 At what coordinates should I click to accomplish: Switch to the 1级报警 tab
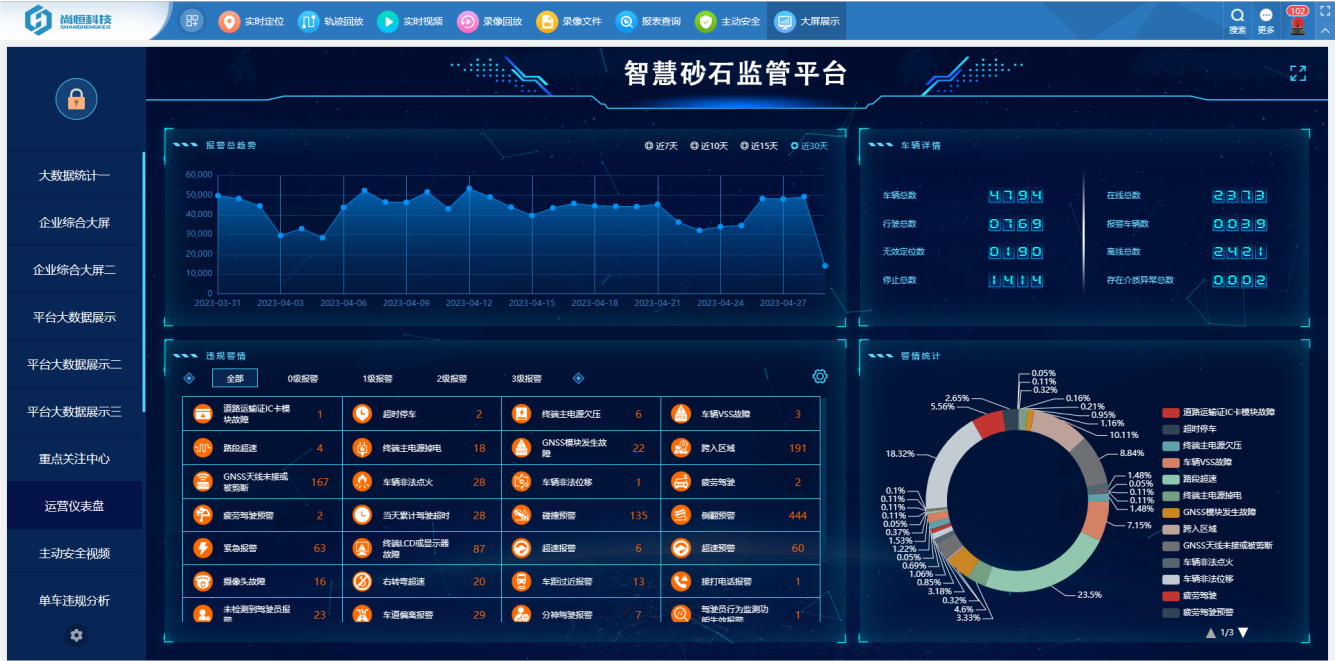coord(377,379)
